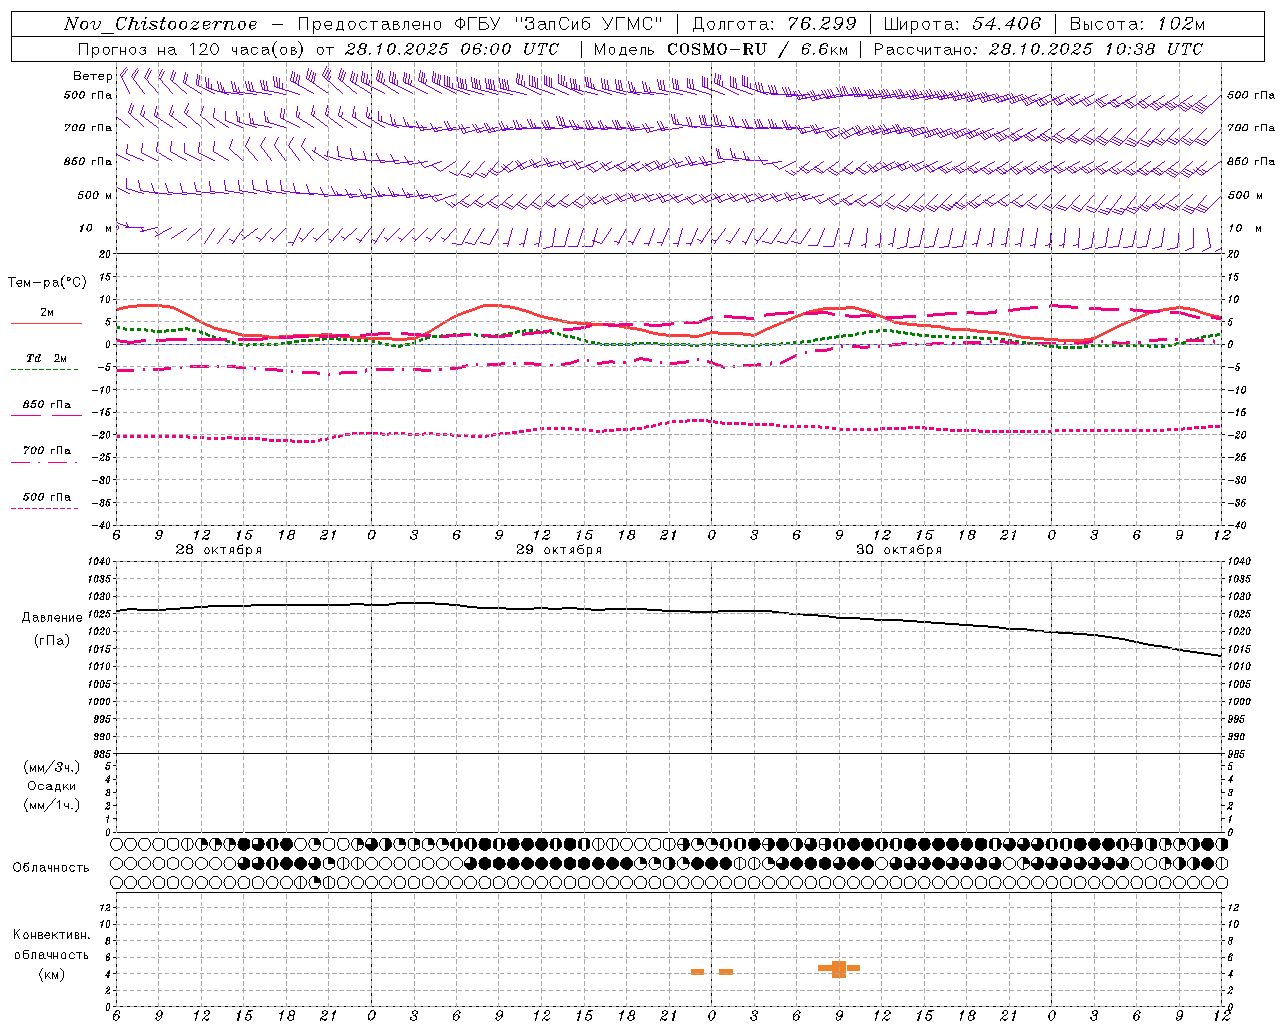Click the Ветер wind panel label
This screenshot has height=1024, width=1280.
pyautogui.click(x=93, y=76)
